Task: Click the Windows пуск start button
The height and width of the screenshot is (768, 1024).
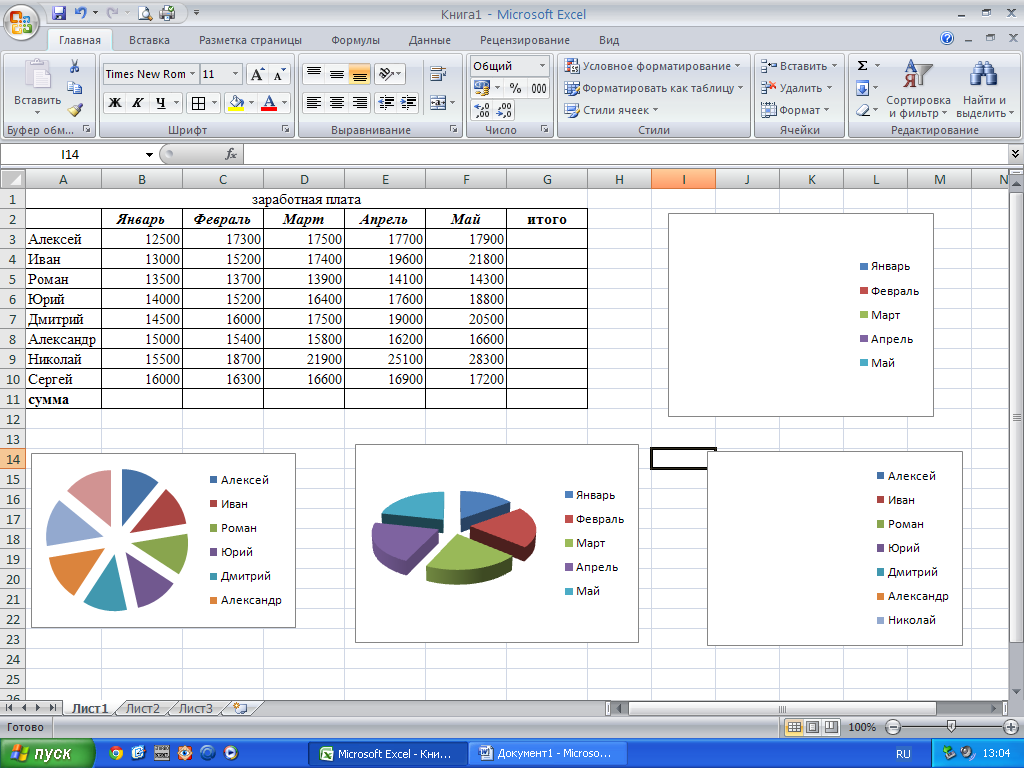Action: [x=46, y=754]
